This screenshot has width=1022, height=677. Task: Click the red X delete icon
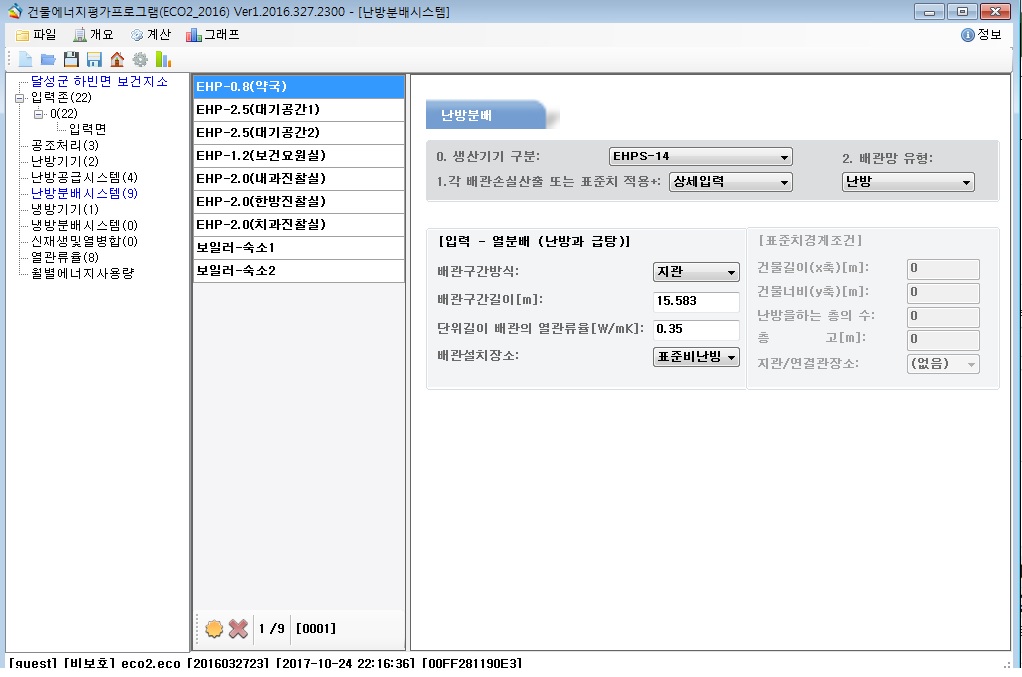click(x=238, y=629)
